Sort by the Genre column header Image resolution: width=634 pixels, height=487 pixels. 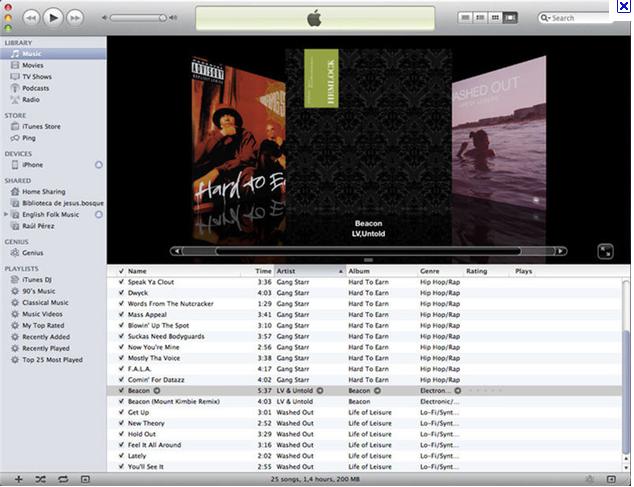click(440, 271)
